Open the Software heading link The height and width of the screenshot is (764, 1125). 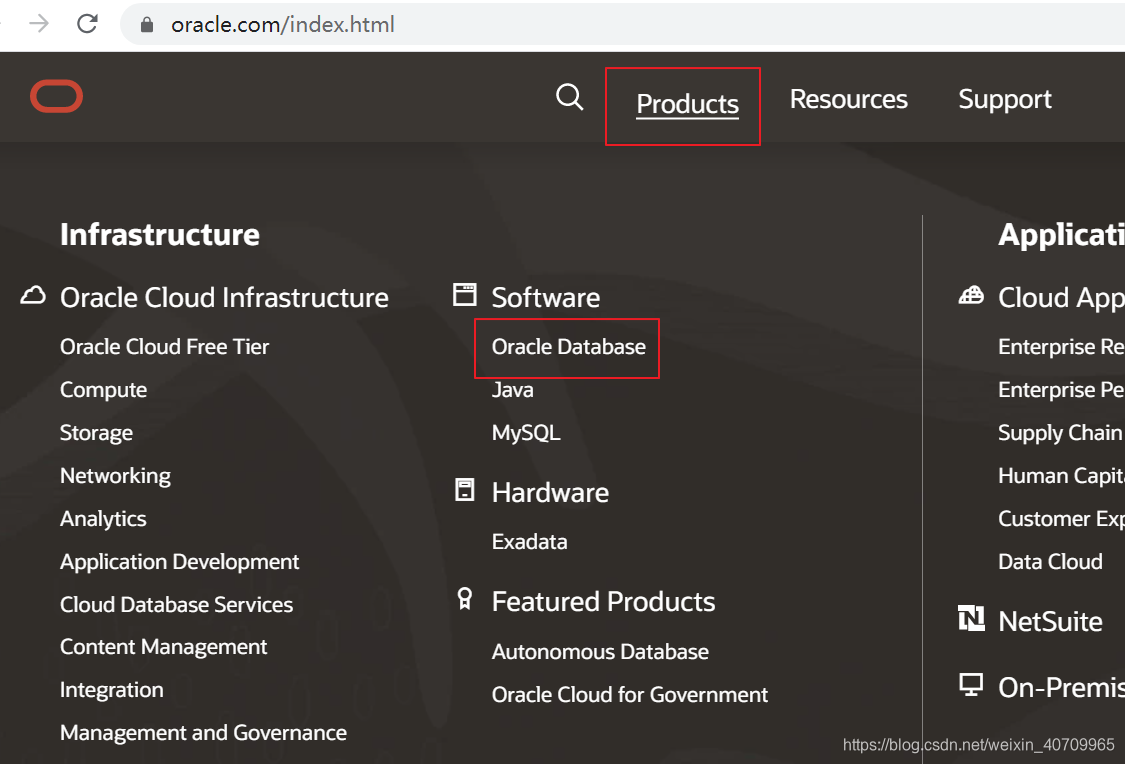pyautogui.click(x=546, y=298)
